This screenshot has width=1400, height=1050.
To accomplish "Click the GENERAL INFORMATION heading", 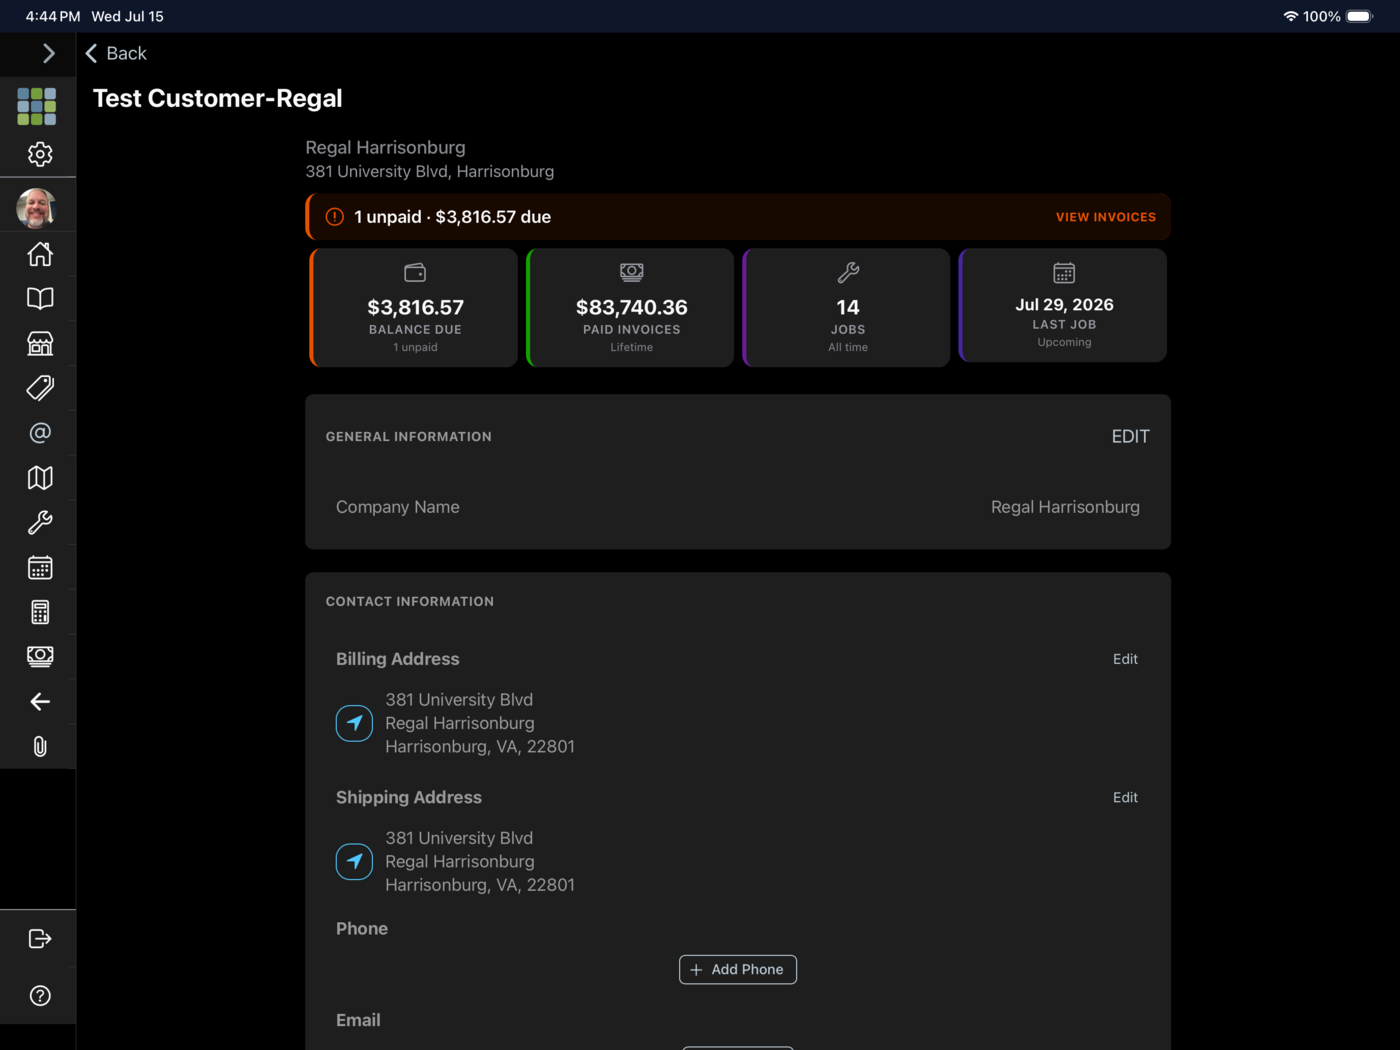I will 409,437.
